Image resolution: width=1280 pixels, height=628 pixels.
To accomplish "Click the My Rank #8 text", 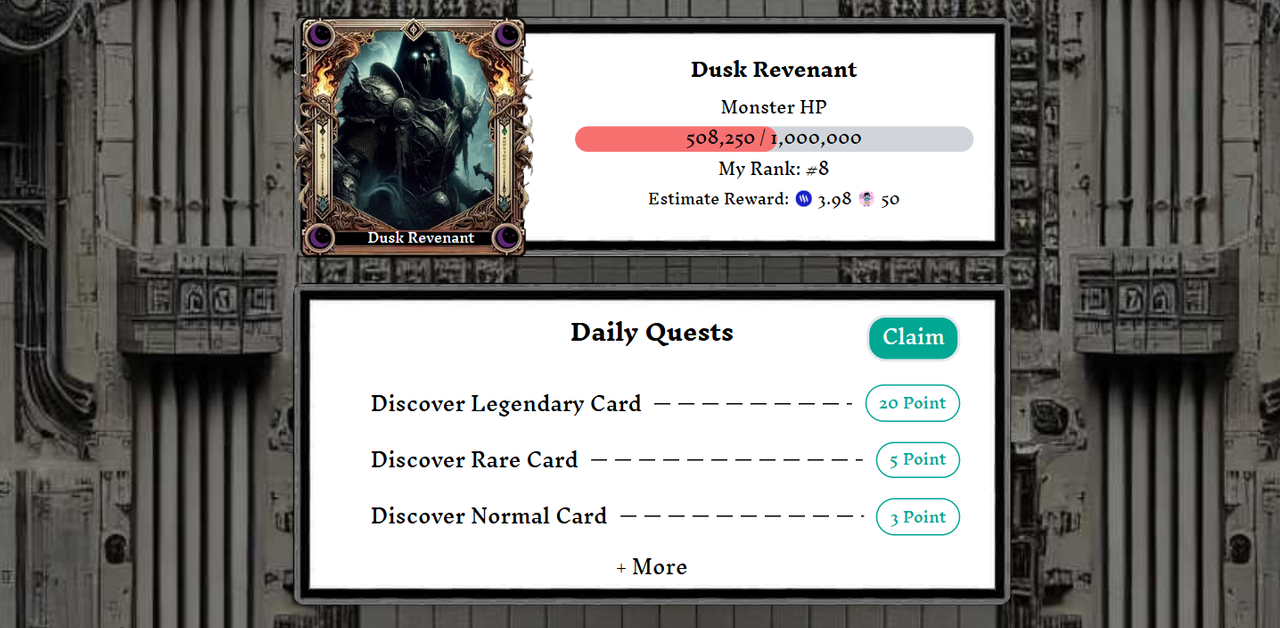I will 774,169.
